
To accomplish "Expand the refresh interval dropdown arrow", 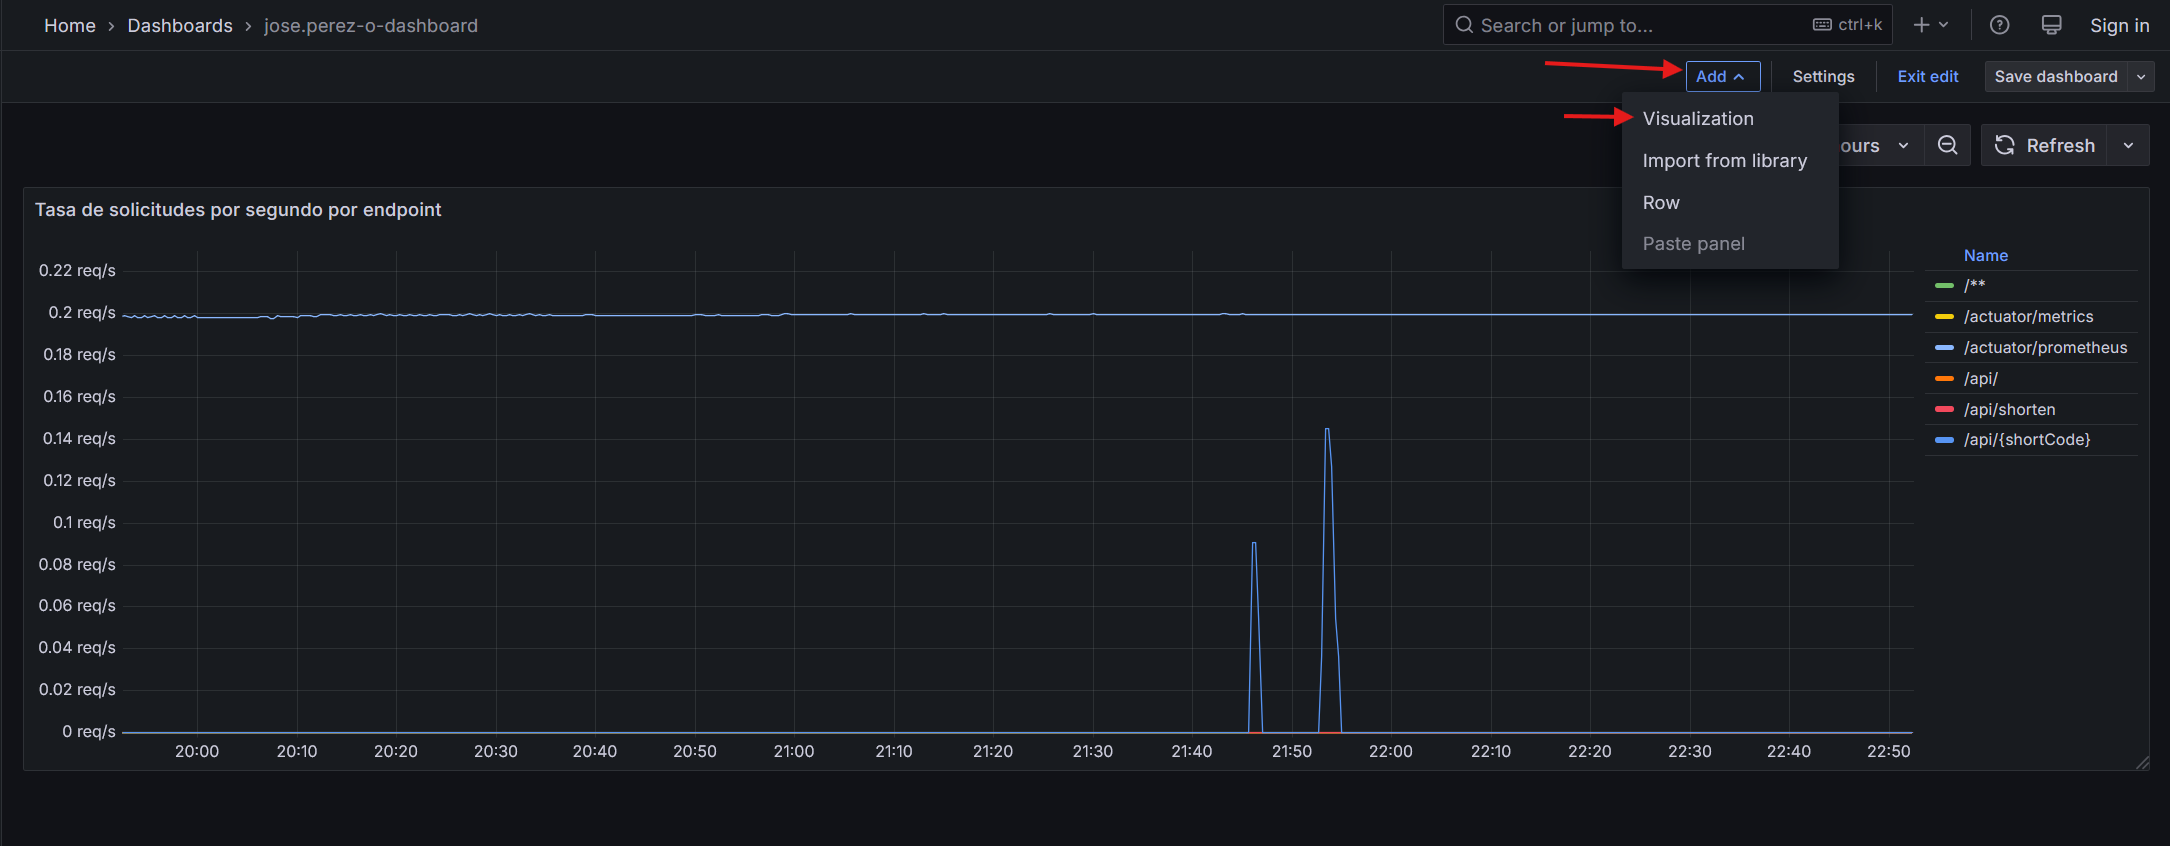I will 2129,146.
